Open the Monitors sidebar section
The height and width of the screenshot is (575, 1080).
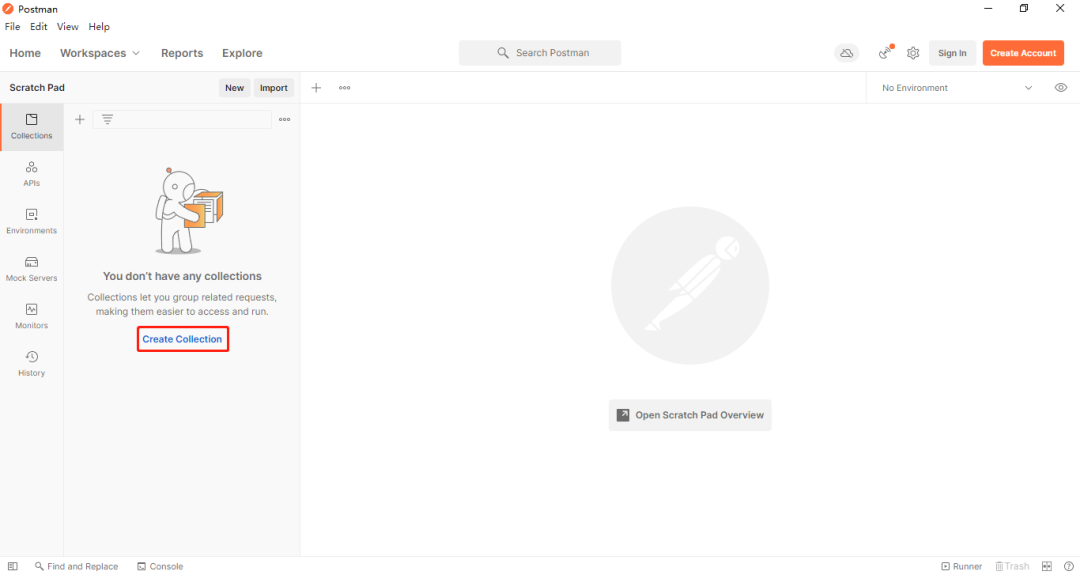coord(32,317)
